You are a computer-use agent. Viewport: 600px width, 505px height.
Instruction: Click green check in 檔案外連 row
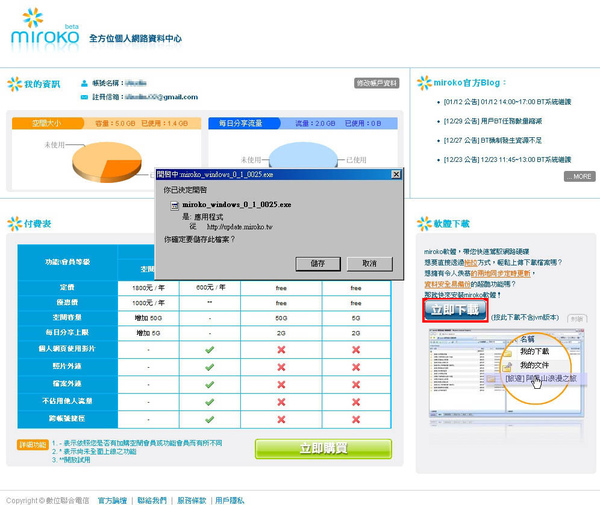click(x=209, y=384)
